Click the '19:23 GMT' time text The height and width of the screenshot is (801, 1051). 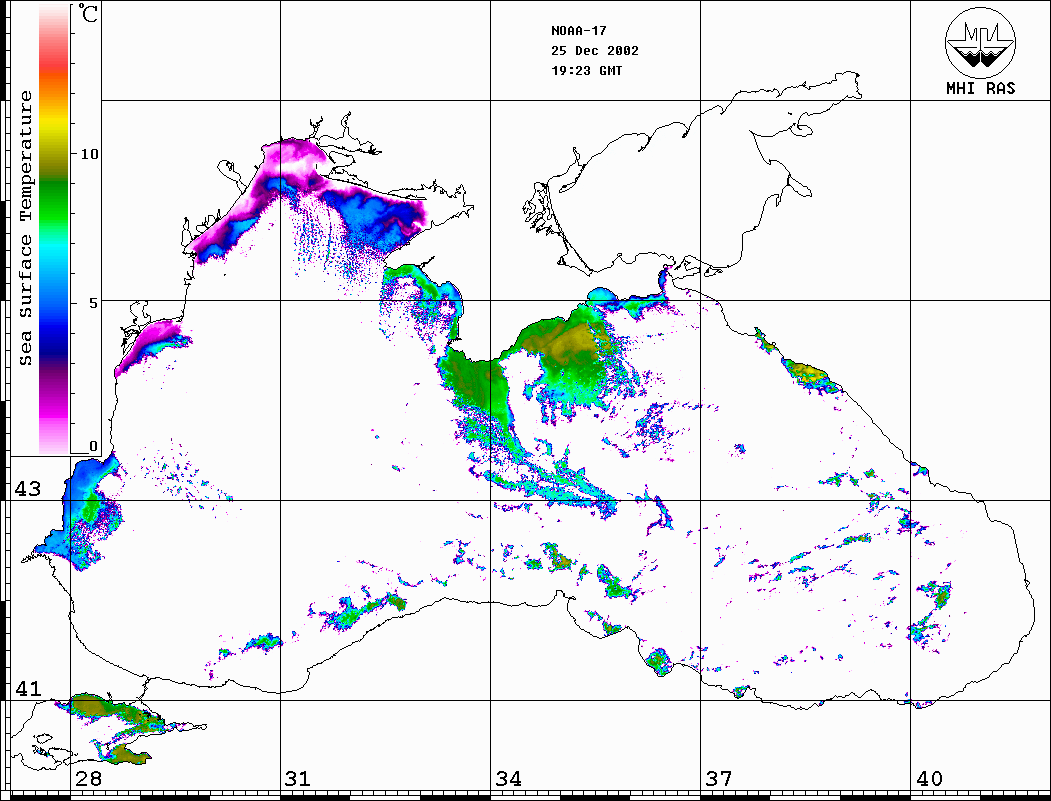click(586, 70)
